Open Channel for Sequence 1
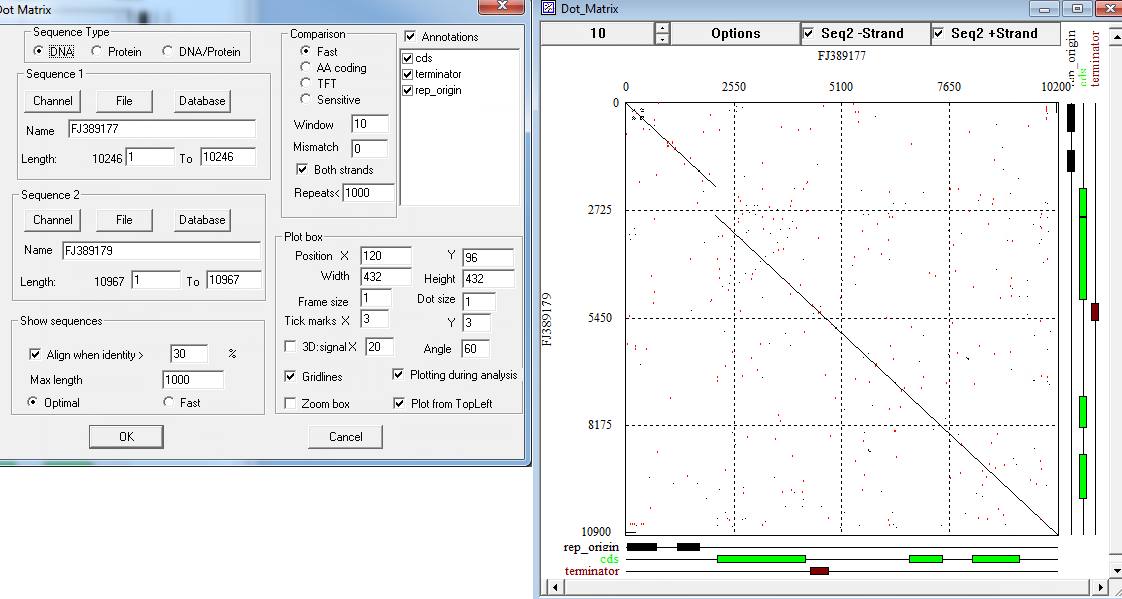This screenshot has height=599, width=1122. pyautogui.click(x=53, y=101)
